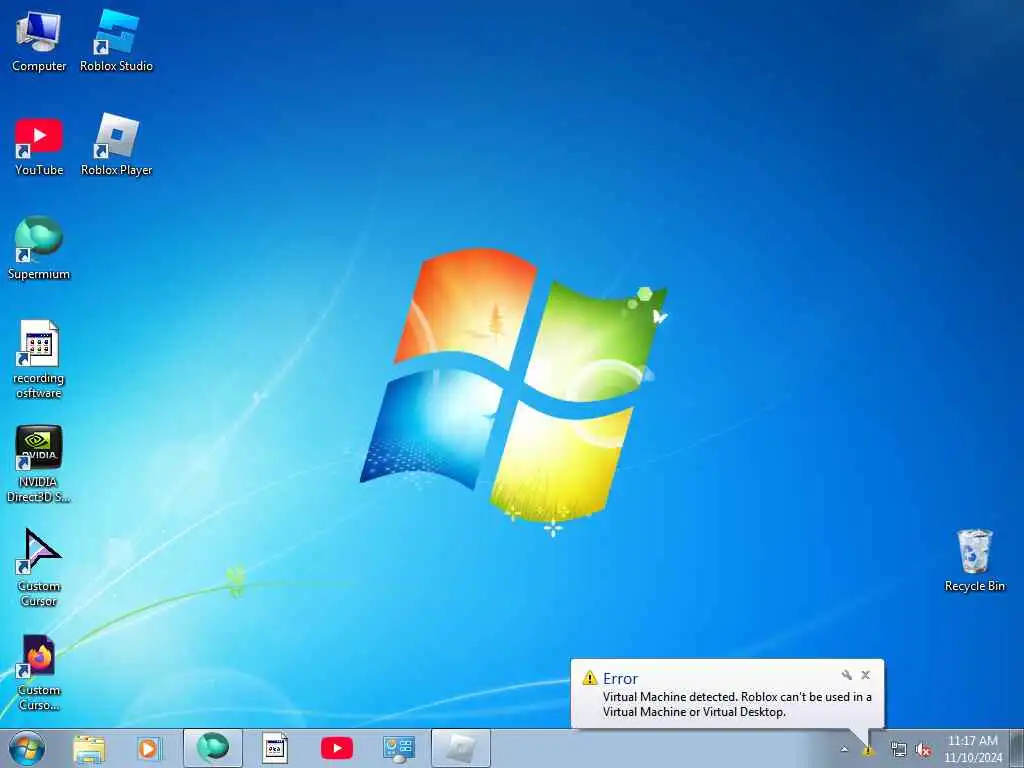This screenshot has width=1024, height=768.
Task: Launch the Roblox Studio shortcut
Action: pyautogui.click(x=116, y=40)
